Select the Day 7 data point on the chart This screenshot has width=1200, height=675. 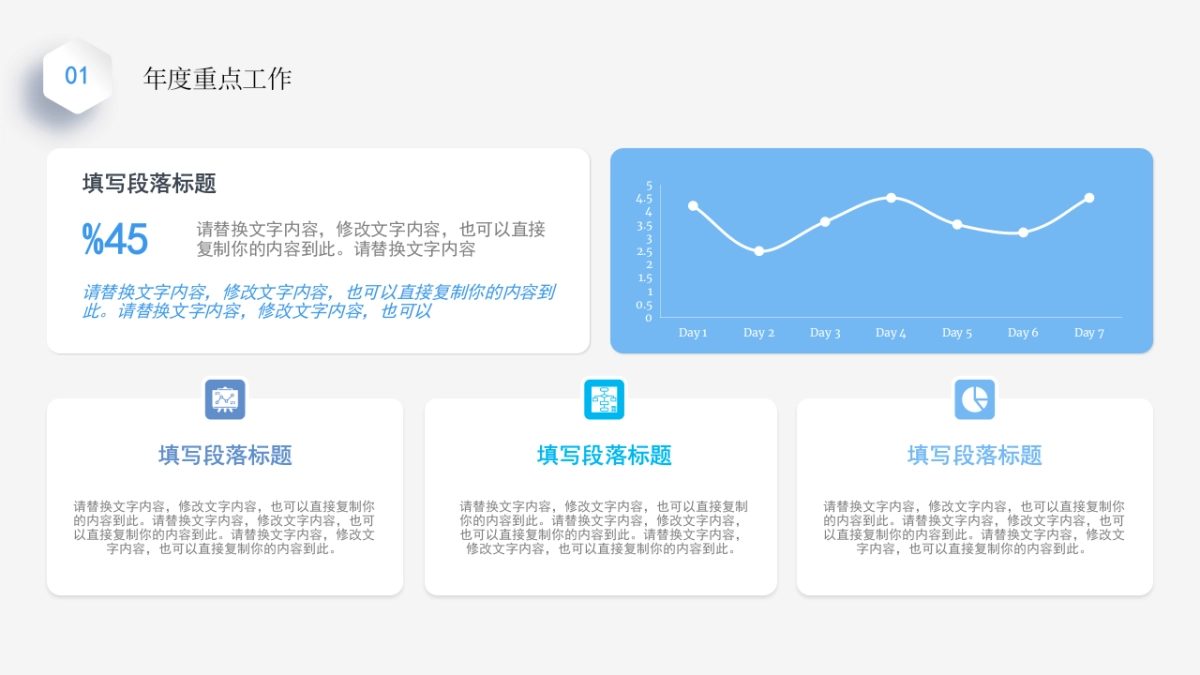[1088, 197]
